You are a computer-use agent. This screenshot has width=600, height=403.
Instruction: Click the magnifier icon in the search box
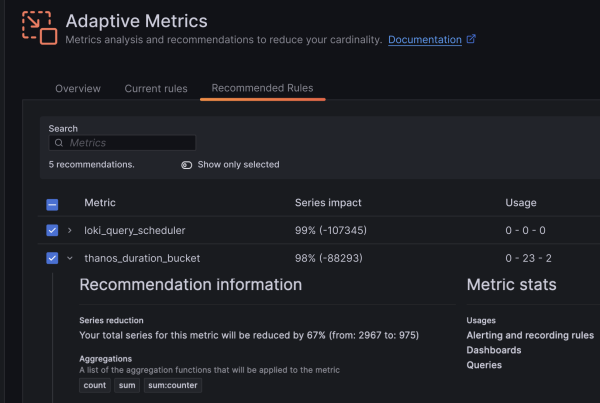tap(59, 143)
